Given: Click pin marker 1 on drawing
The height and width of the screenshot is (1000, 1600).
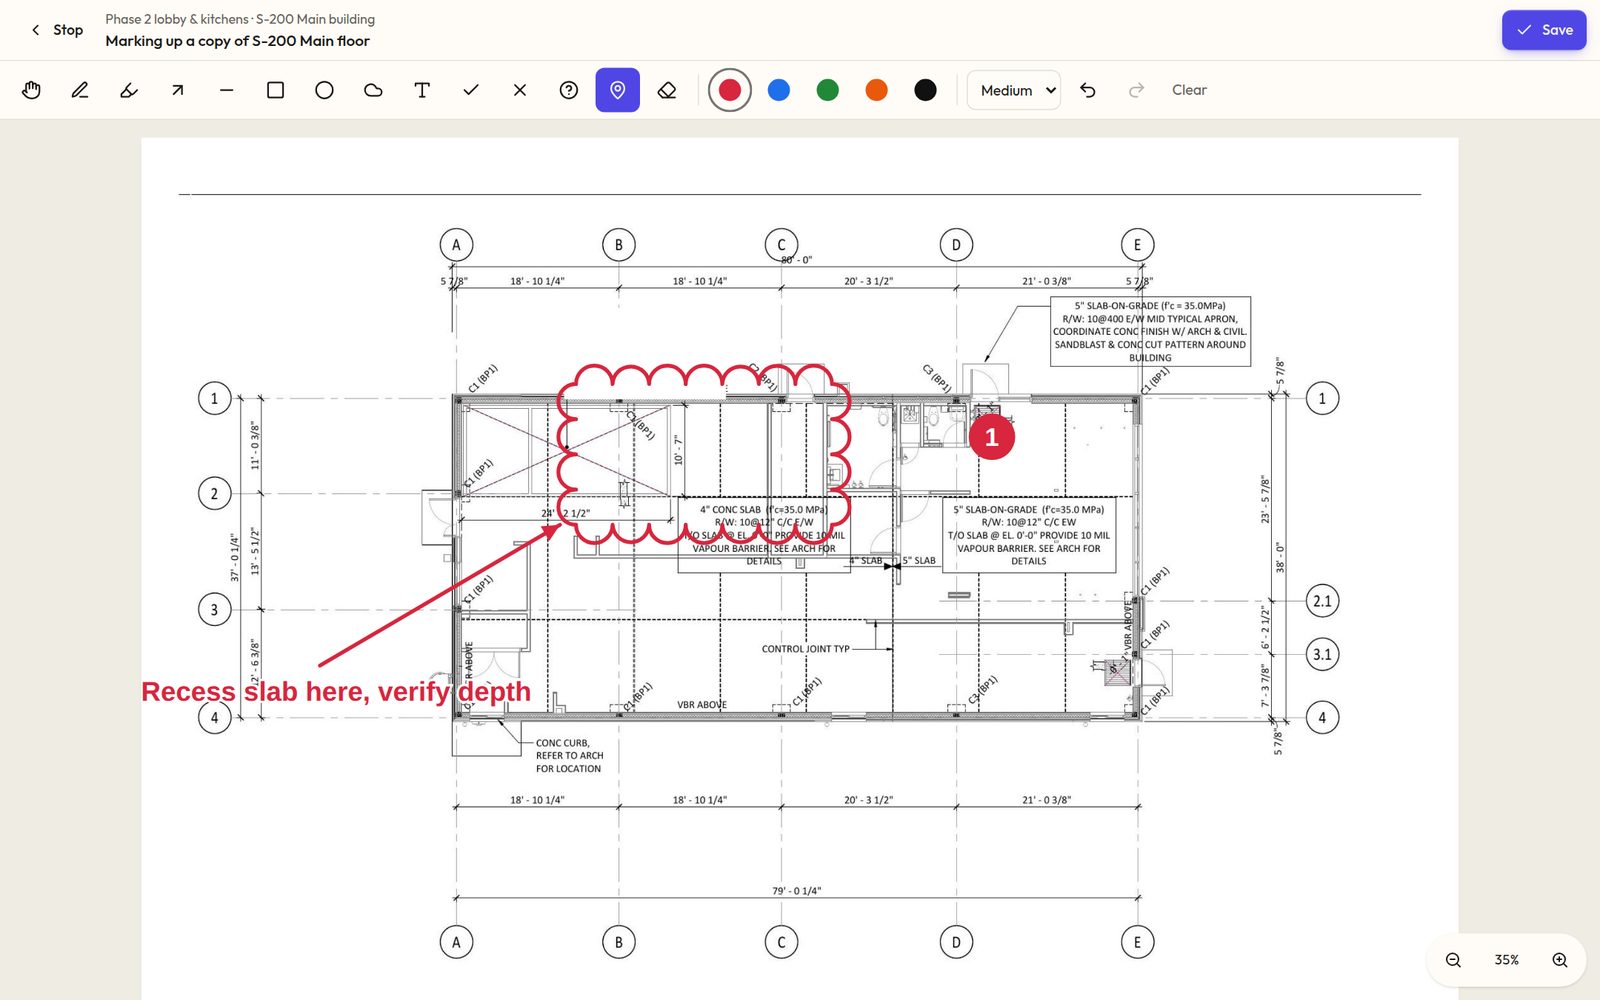Looking at the screenshot, I should pyautogui.click(x=992, y=437).
